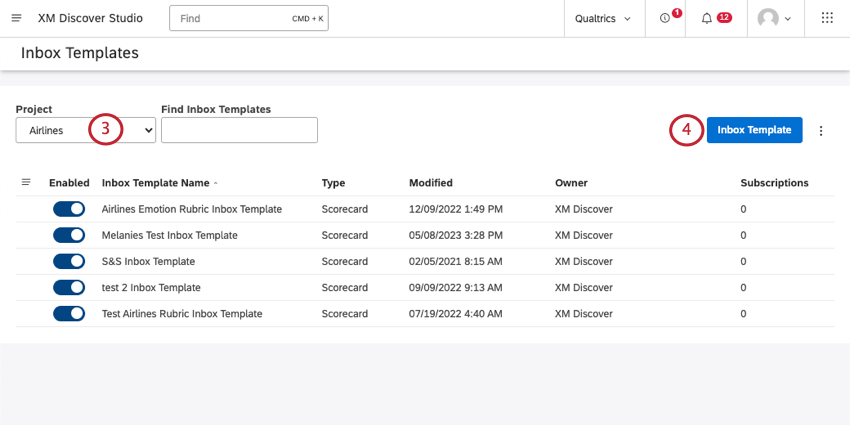
Task: Click the blue Inbox Template button
Action: tap(755, 130)
